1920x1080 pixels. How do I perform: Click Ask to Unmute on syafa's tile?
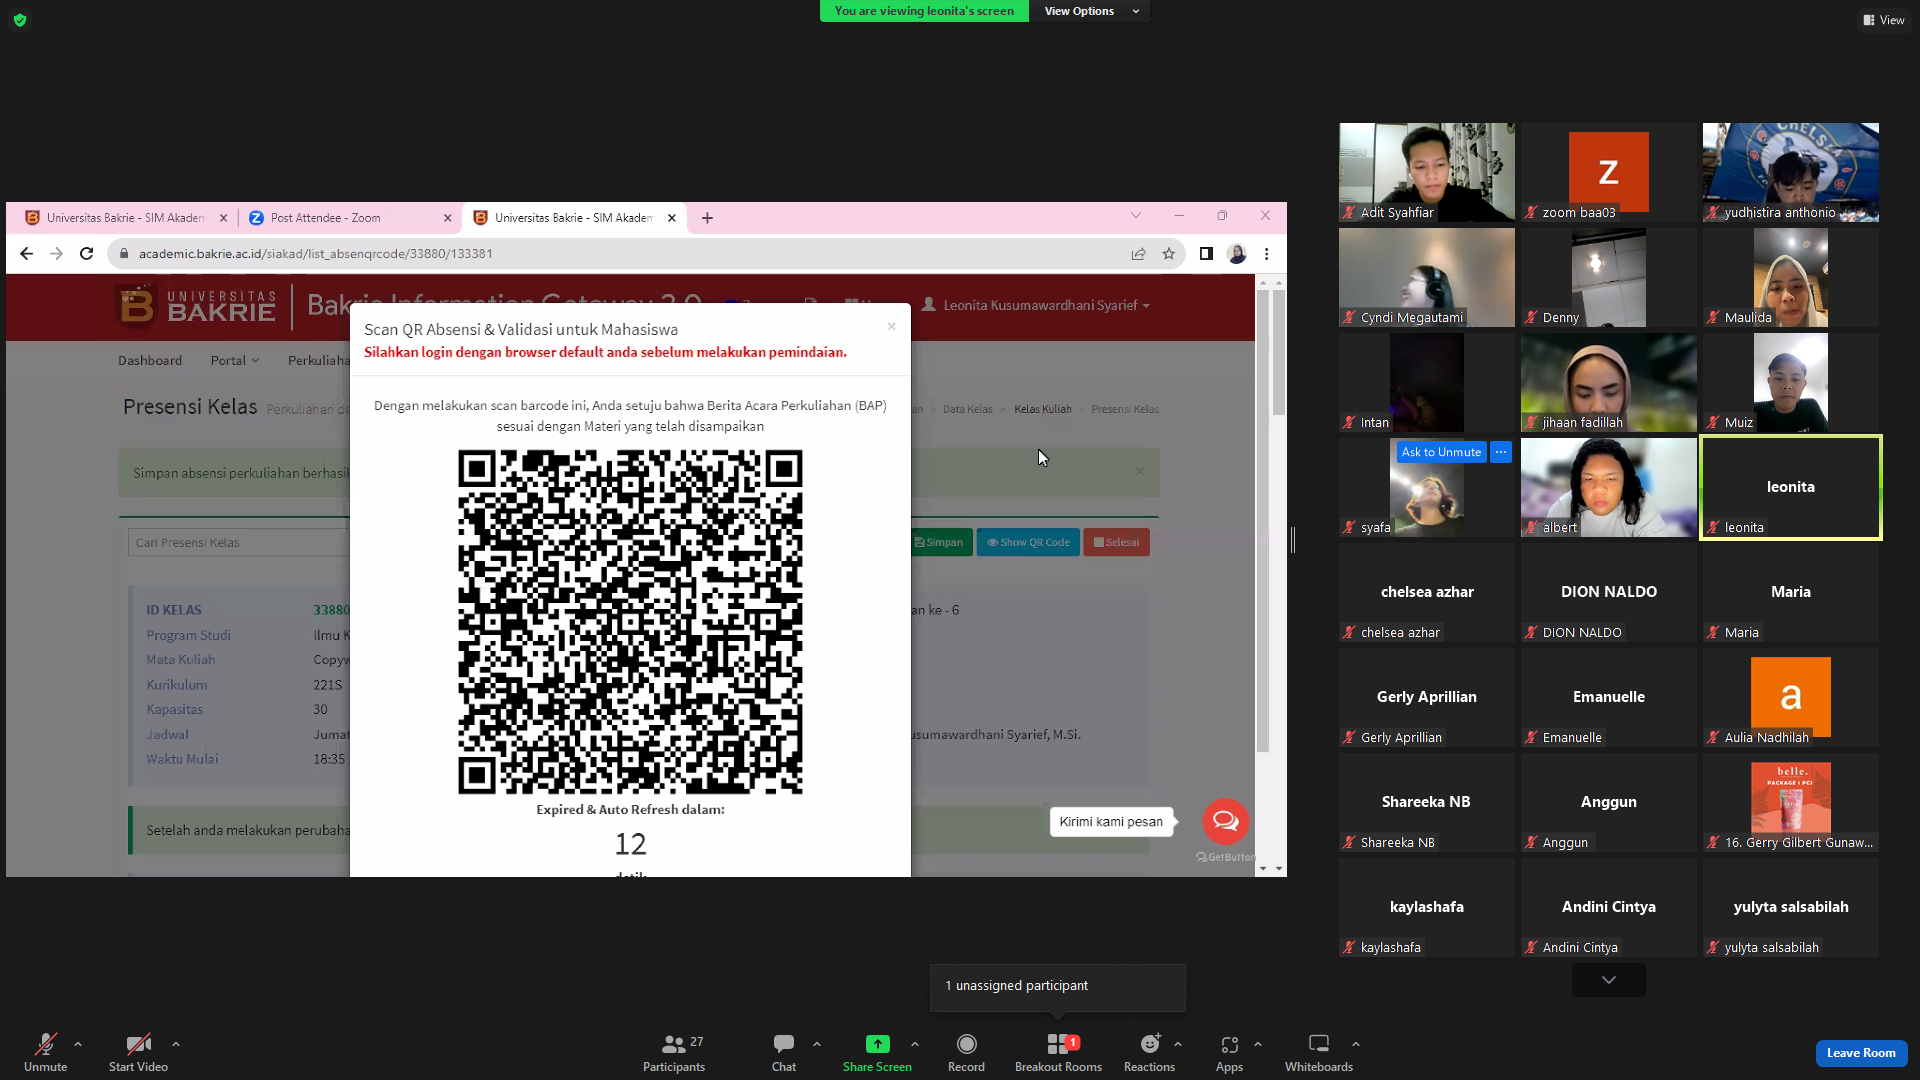(1441, 452)
